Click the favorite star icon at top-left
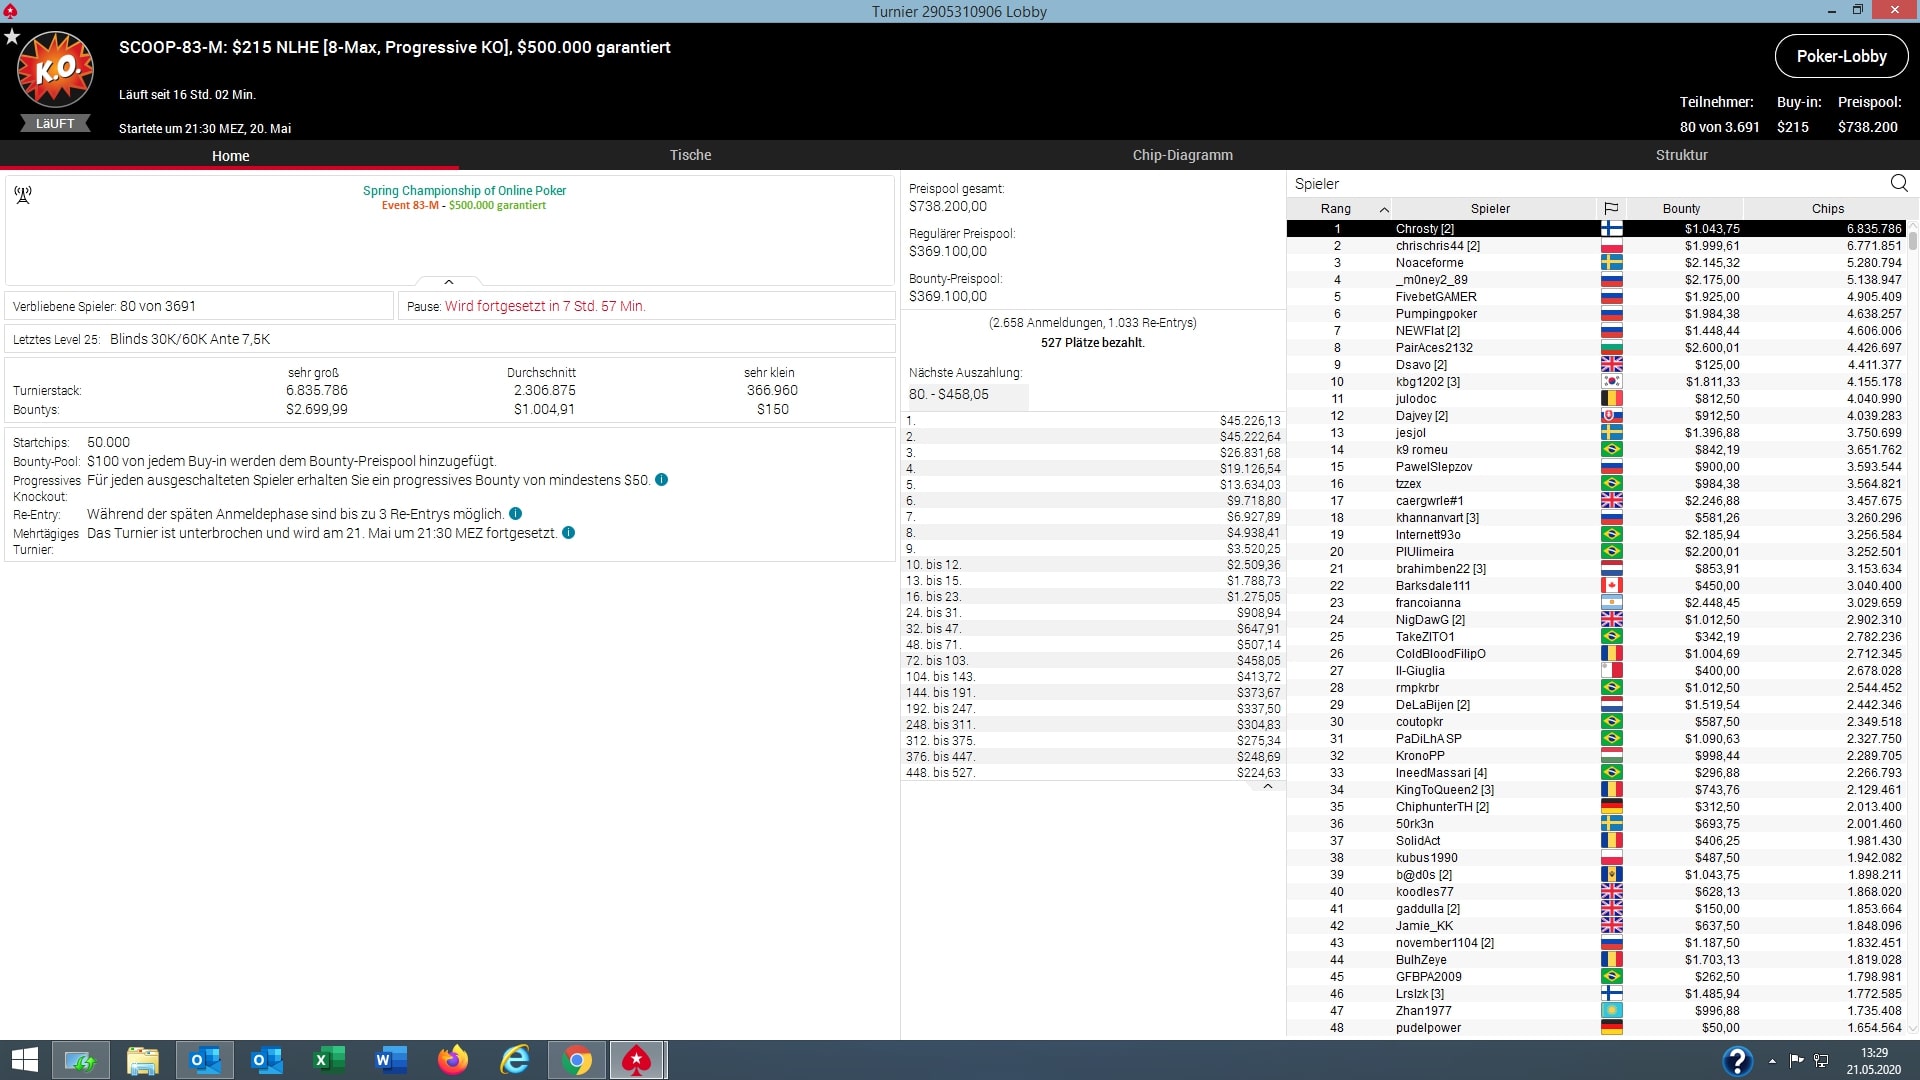The image size is (1920, 1080). [12, 37]
